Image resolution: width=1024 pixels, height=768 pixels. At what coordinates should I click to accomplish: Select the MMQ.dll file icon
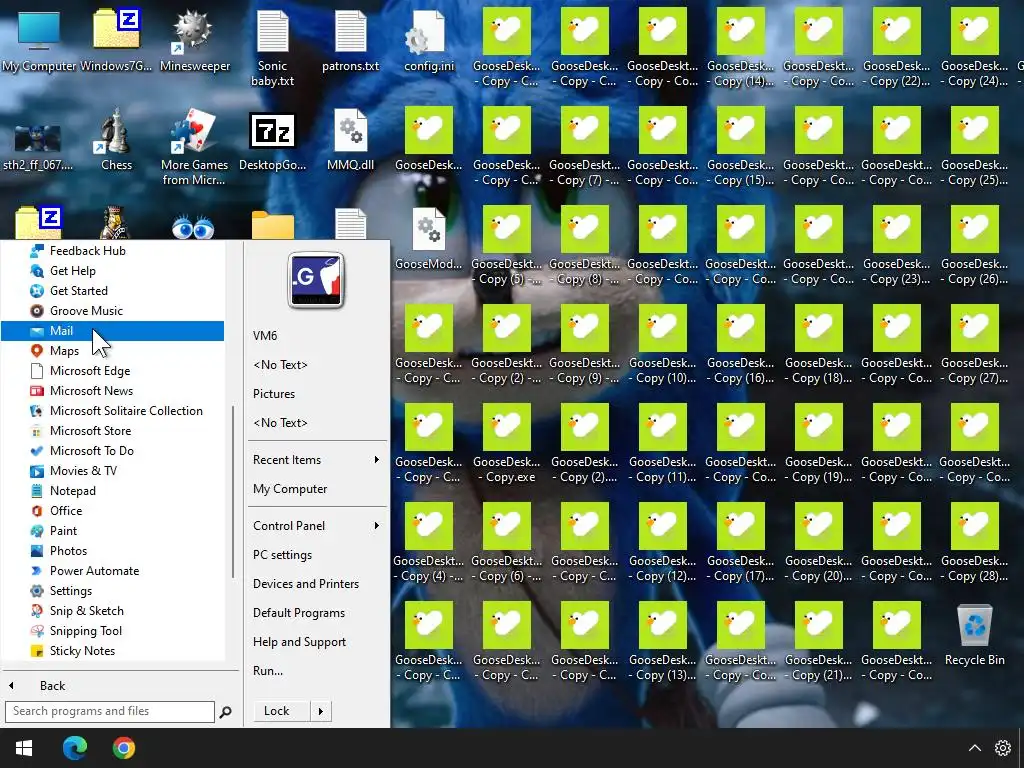click(351, 140)
